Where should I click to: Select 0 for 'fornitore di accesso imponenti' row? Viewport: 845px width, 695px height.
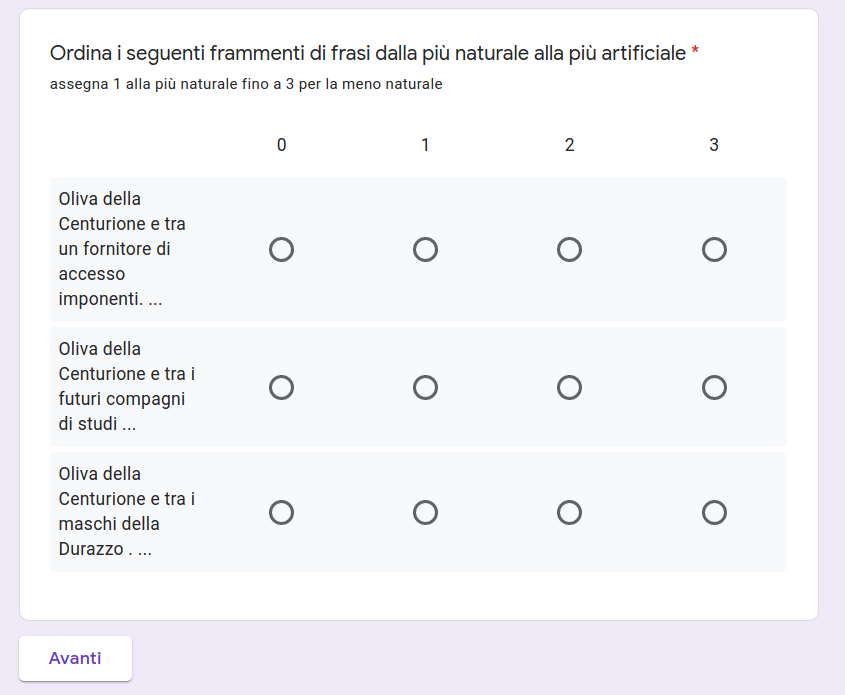click(281, 249)
